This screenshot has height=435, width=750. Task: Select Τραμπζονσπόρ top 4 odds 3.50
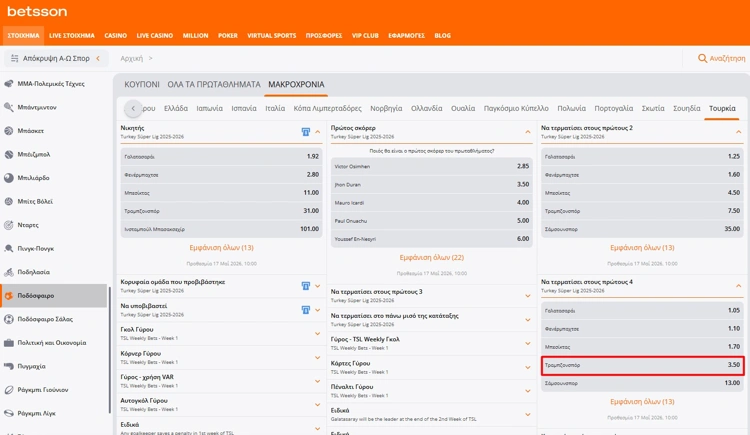pos(642,365)
